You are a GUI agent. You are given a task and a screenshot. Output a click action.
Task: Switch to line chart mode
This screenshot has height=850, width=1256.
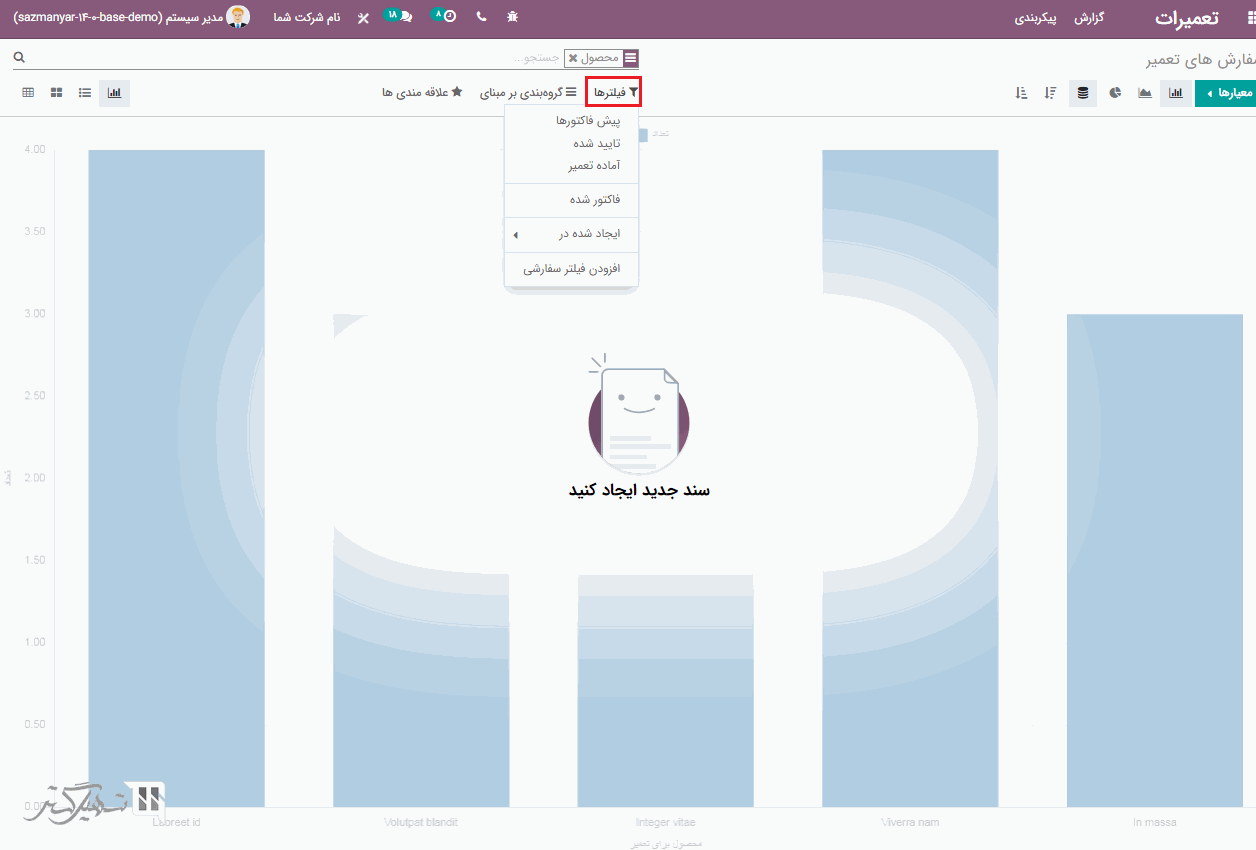click(1145, 93)
